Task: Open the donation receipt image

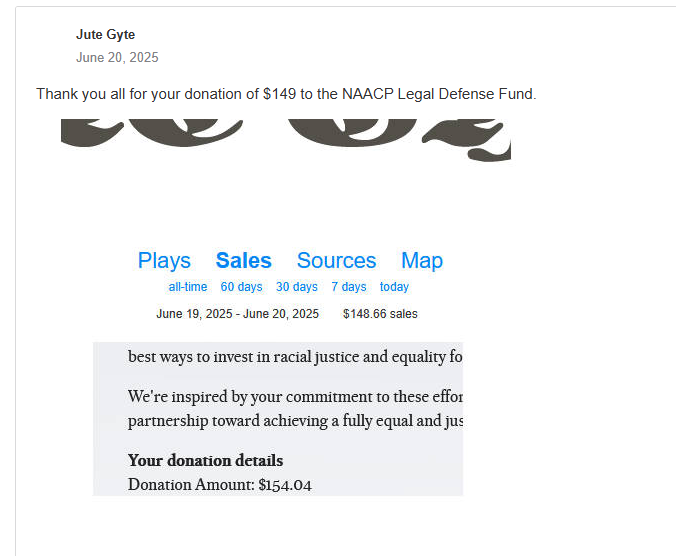Action: [278, 419]
